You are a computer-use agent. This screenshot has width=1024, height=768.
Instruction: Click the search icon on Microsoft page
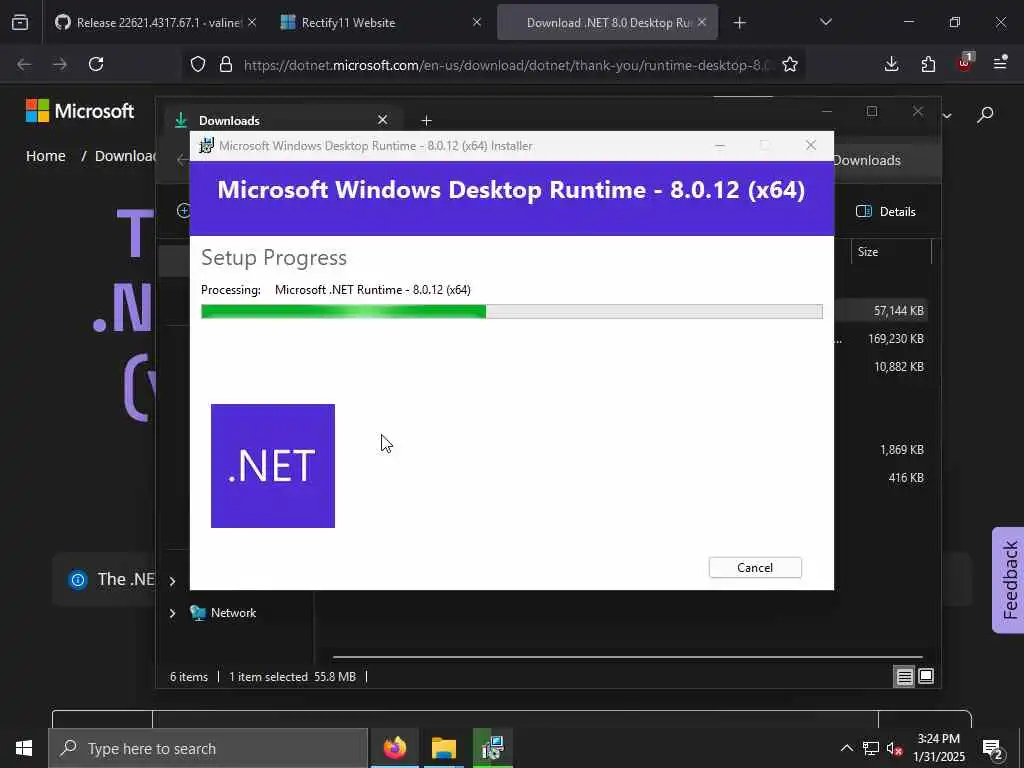[985, 114]
